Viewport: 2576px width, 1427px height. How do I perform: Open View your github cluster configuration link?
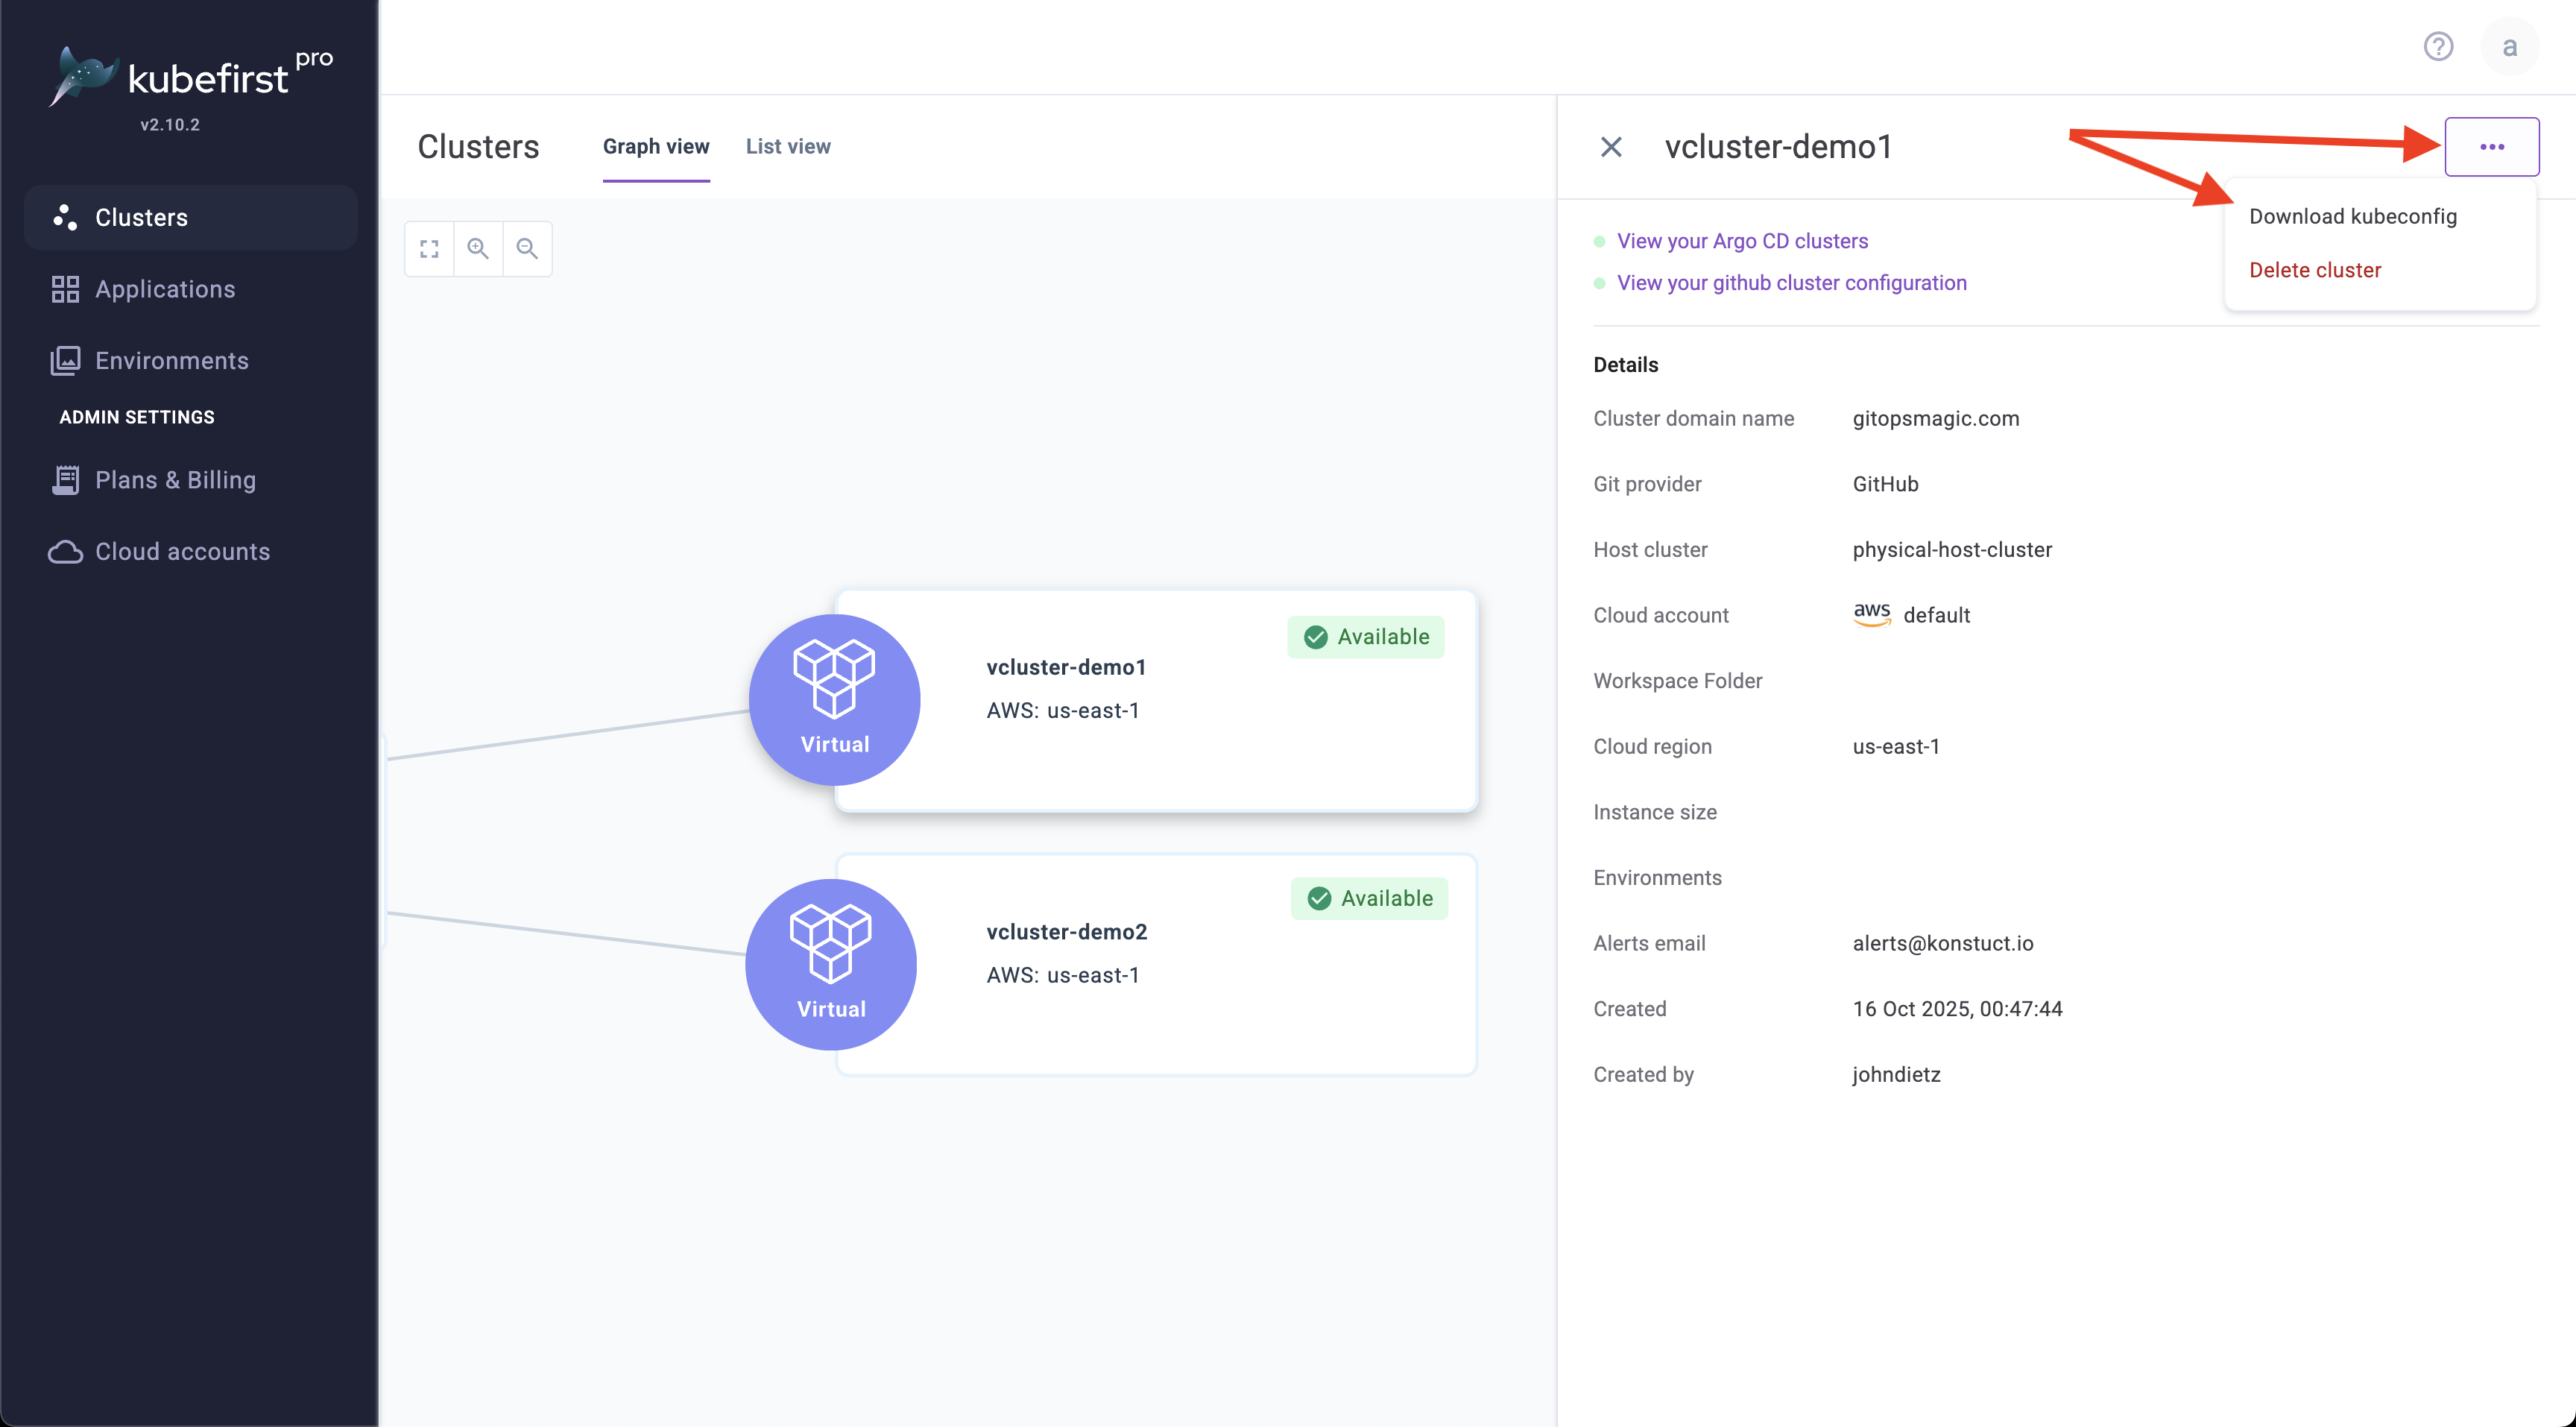(1791, 283)
